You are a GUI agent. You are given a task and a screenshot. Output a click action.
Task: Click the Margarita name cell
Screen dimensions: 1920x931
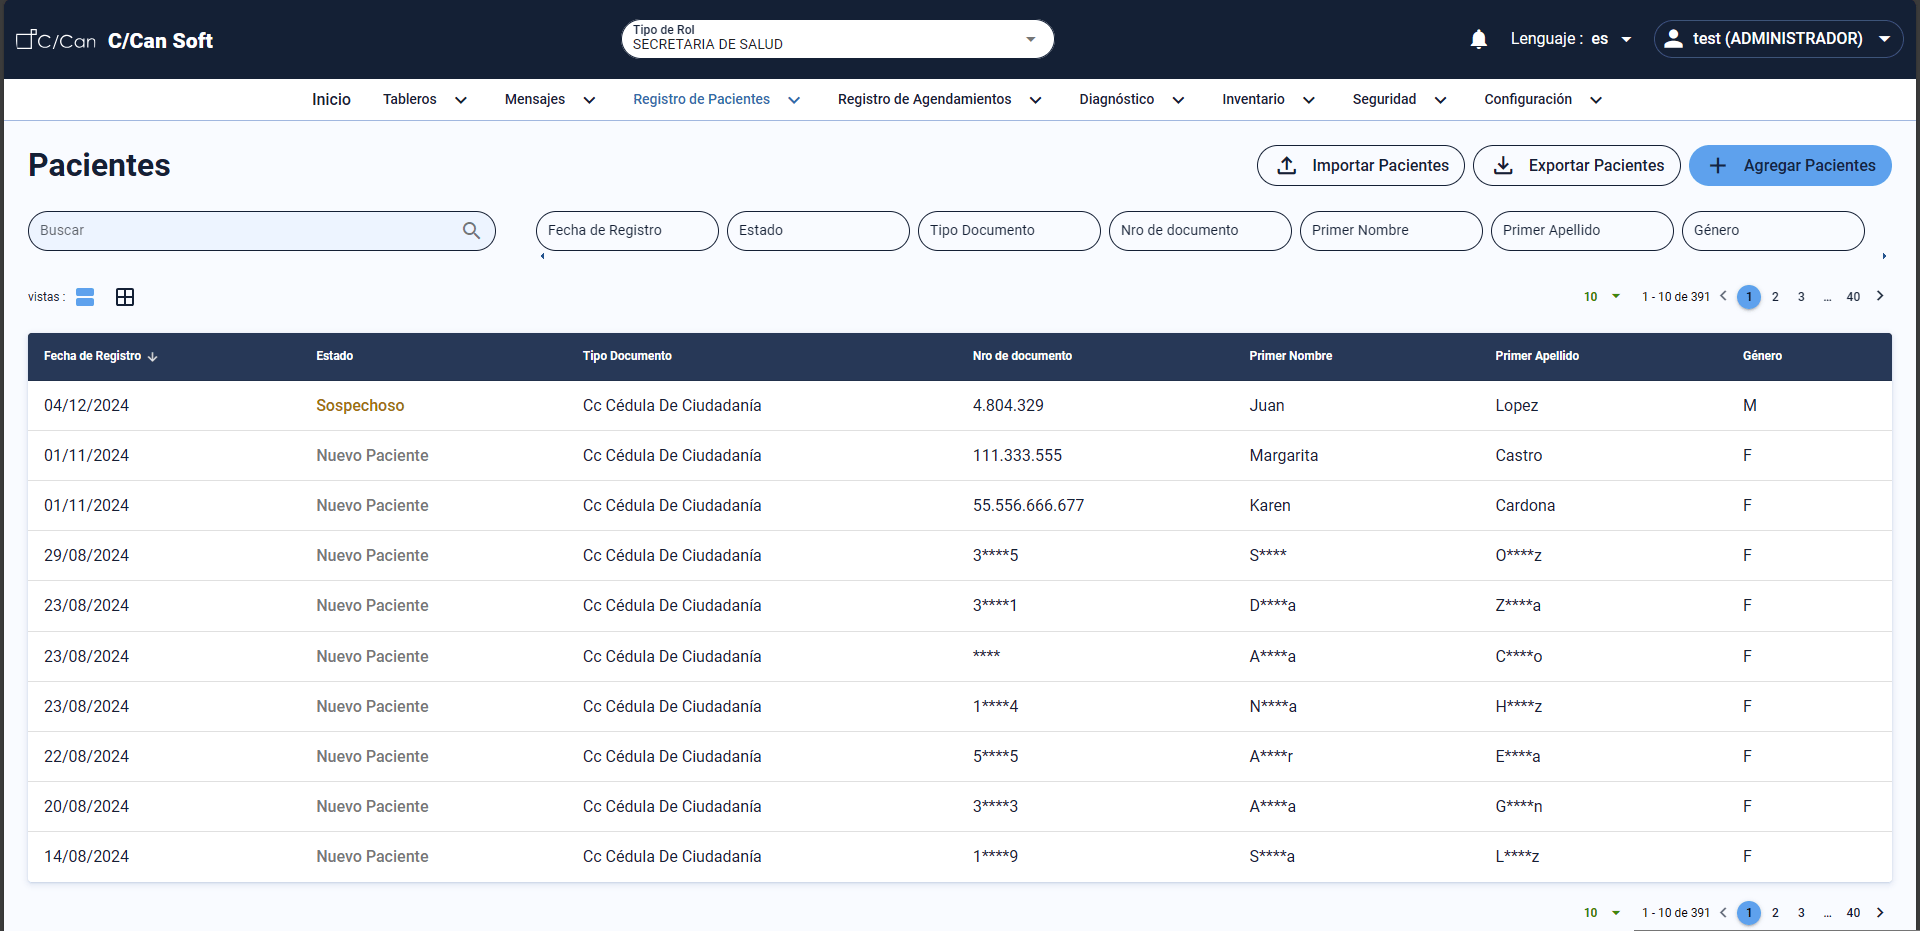(1283, 455)
